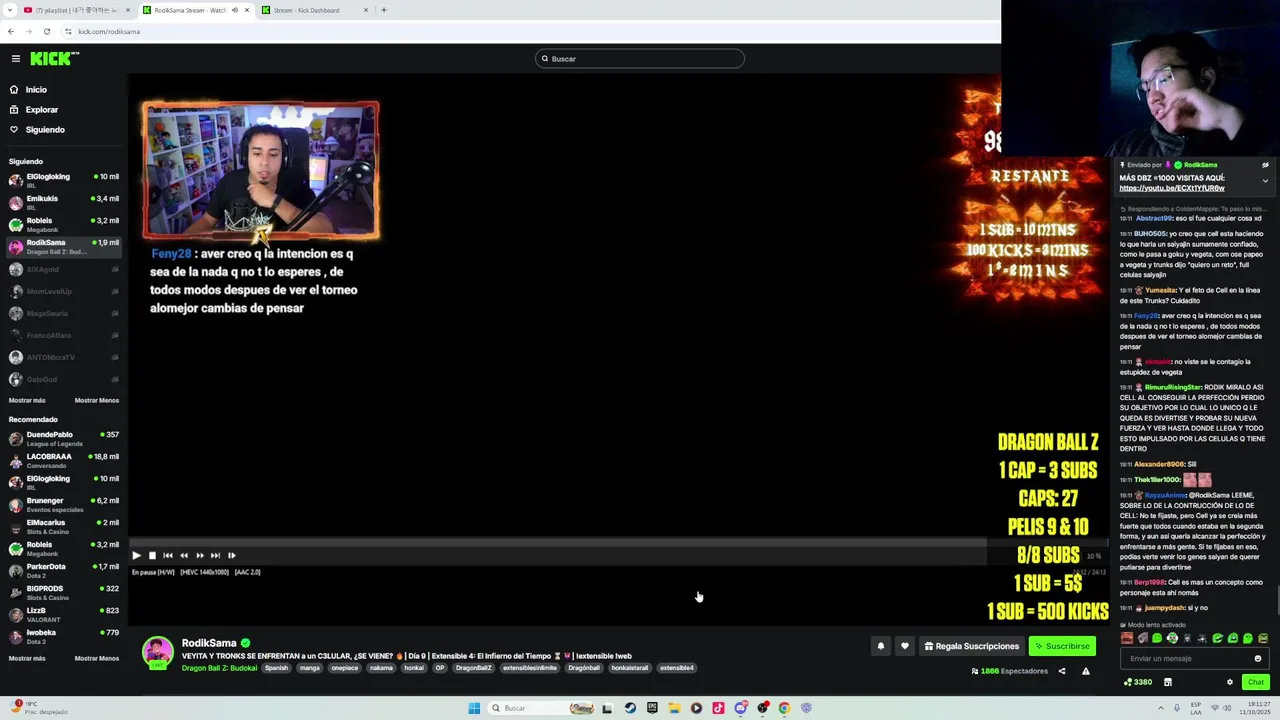
Task: Open Windows Start menu
Action: point(474,708)
